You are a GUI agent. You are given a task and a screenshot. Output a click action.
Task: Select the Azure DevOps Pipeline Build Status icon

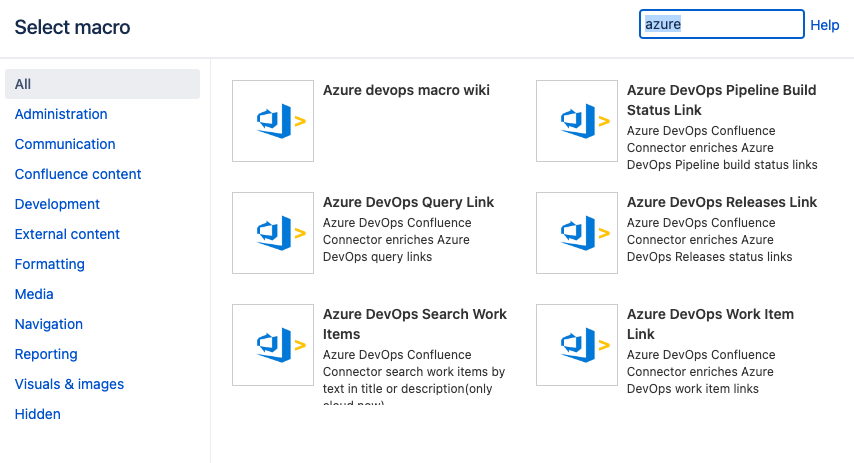(x=576, y=121)
